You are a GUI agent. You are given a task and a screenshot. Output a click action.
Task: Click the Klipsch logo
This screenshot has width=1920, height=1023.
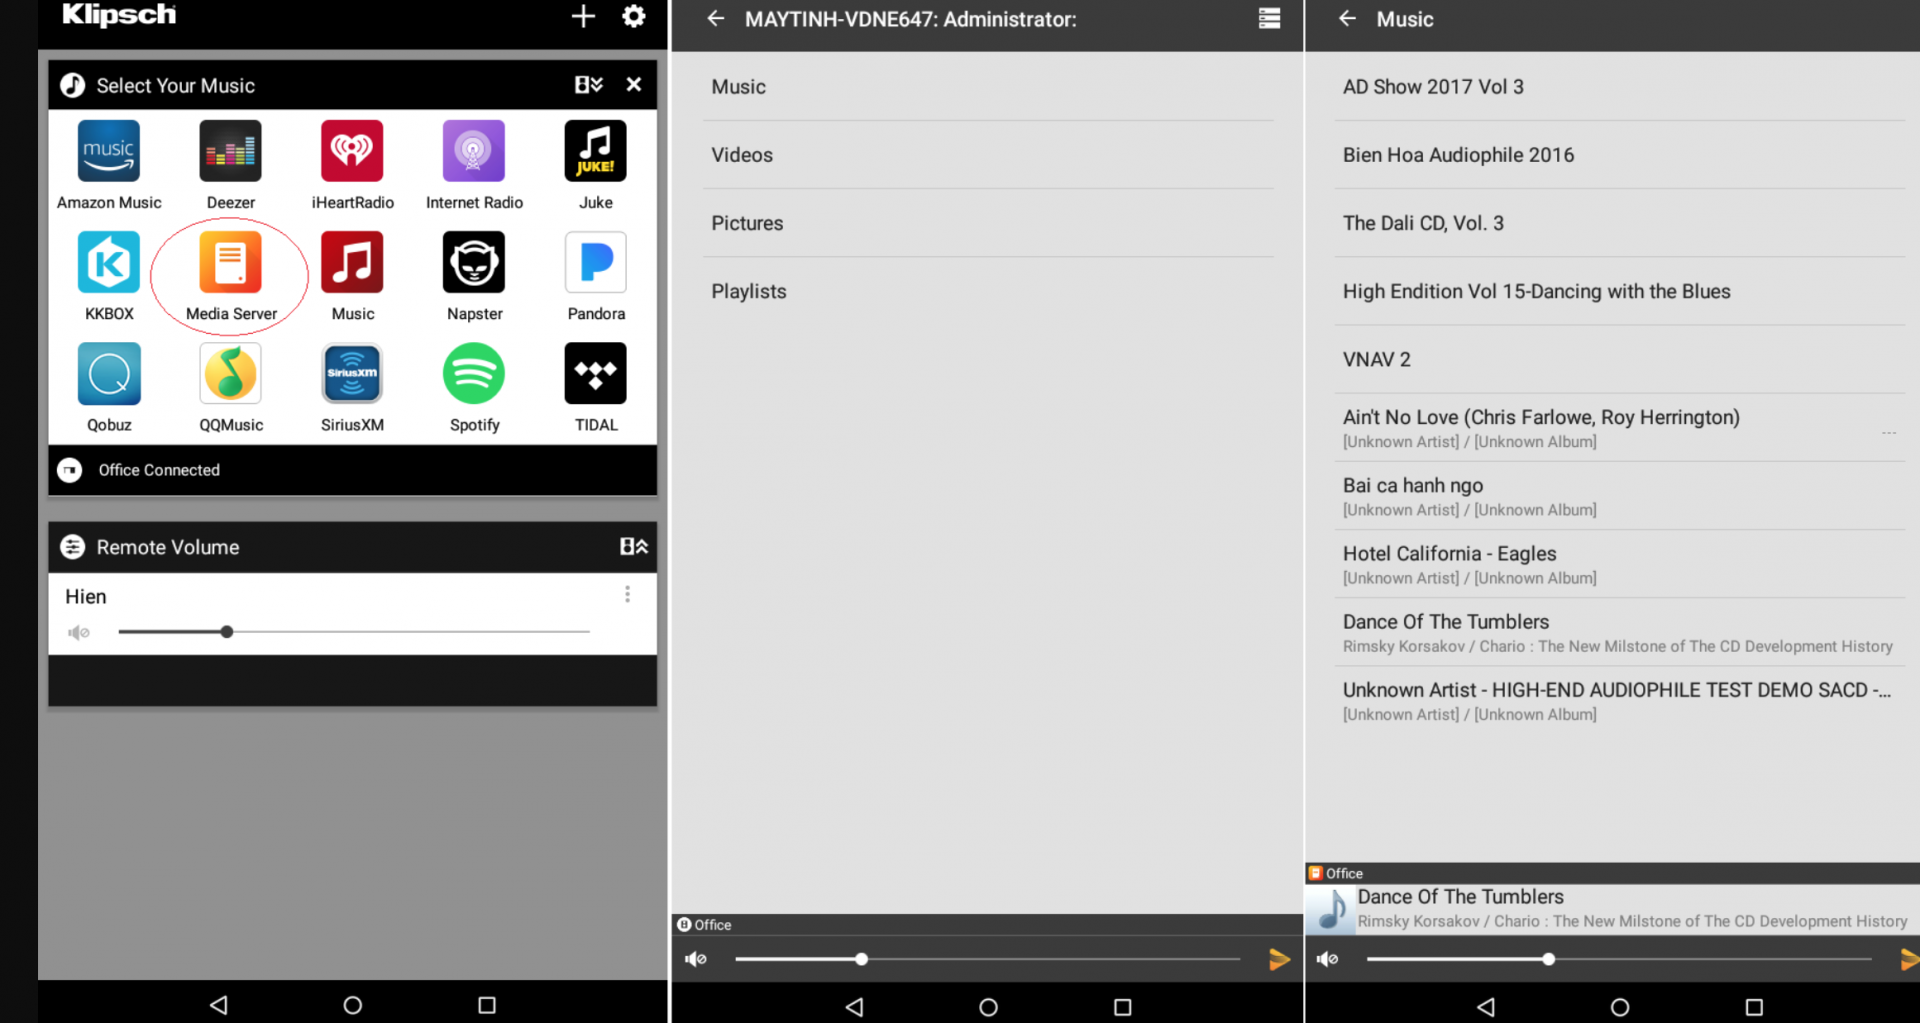point(118,15)
